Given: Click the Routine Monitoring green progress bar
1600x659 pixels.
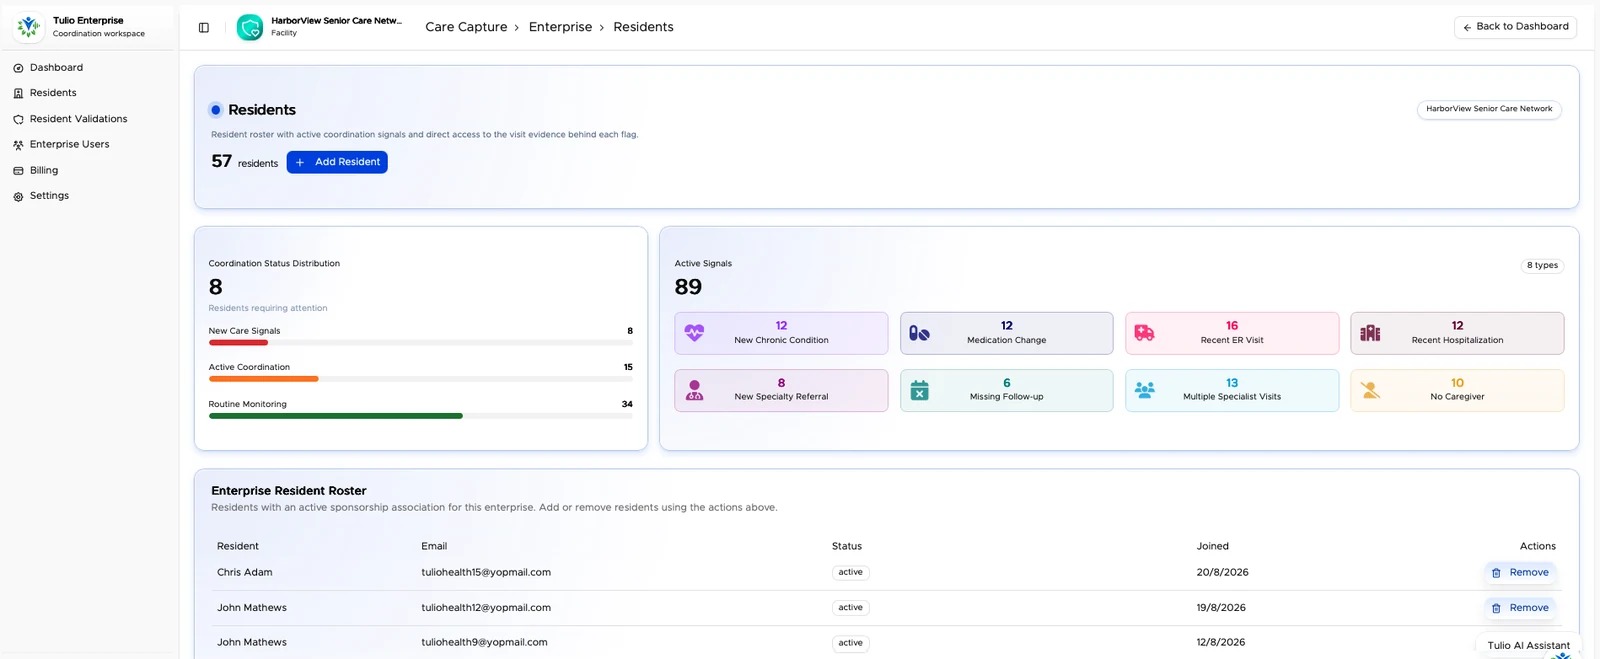Looking at the screenshot, I should pyautogui.click(x=335, y=416).
